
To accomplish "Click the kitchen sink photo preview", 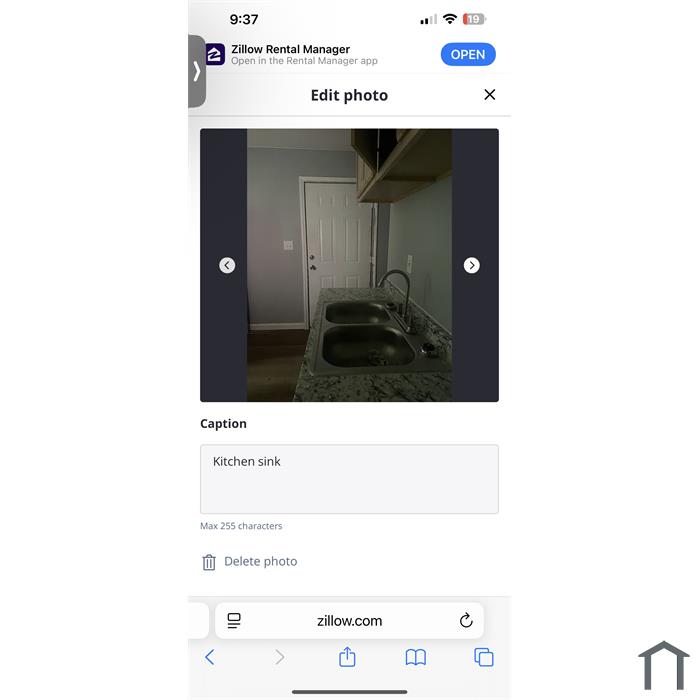I will tap(349, 265).
